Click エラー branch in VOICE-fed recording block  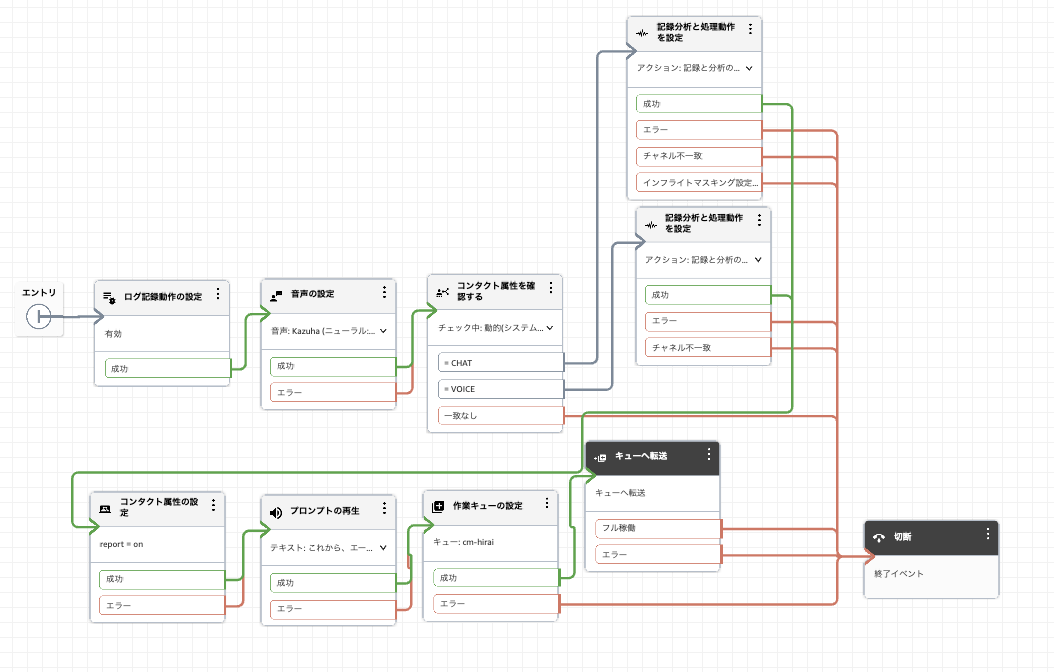click(x=708, y=321)
